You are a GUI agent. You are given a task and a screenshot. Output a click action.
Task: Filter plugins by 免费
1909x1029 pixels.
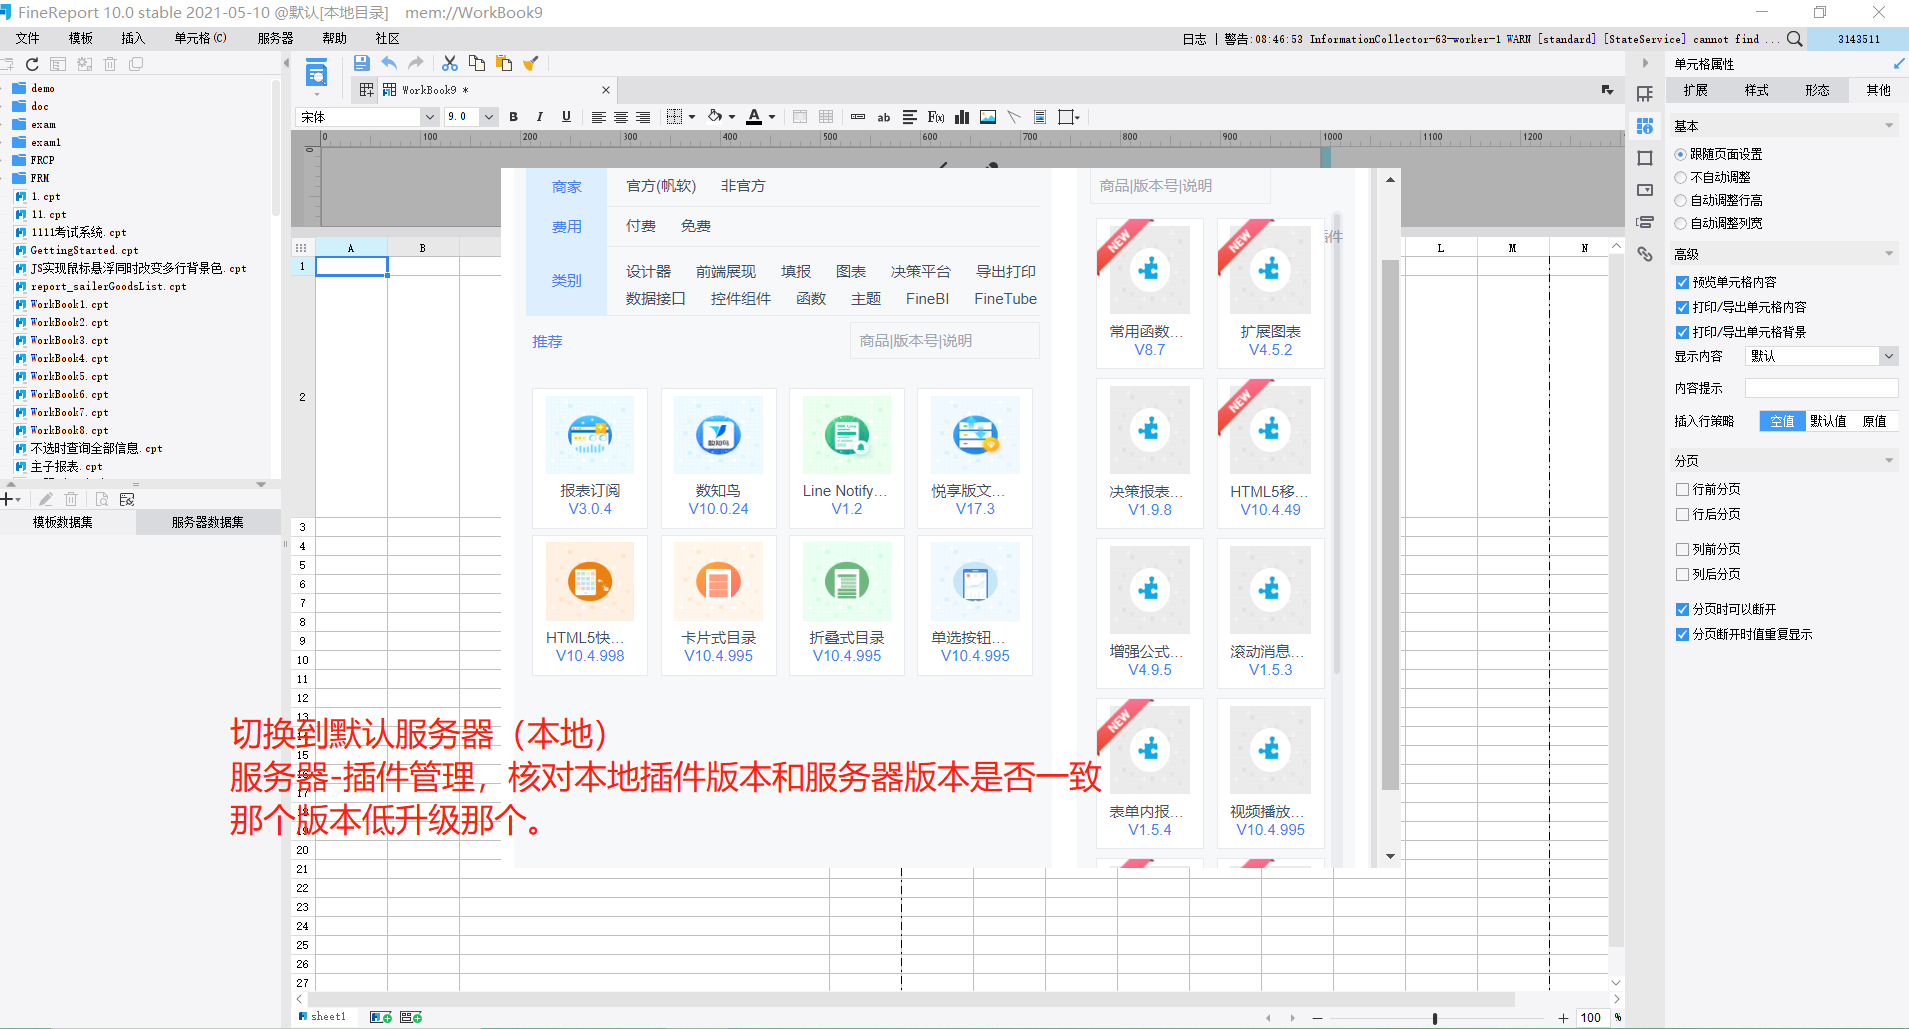tap(696, 226)
